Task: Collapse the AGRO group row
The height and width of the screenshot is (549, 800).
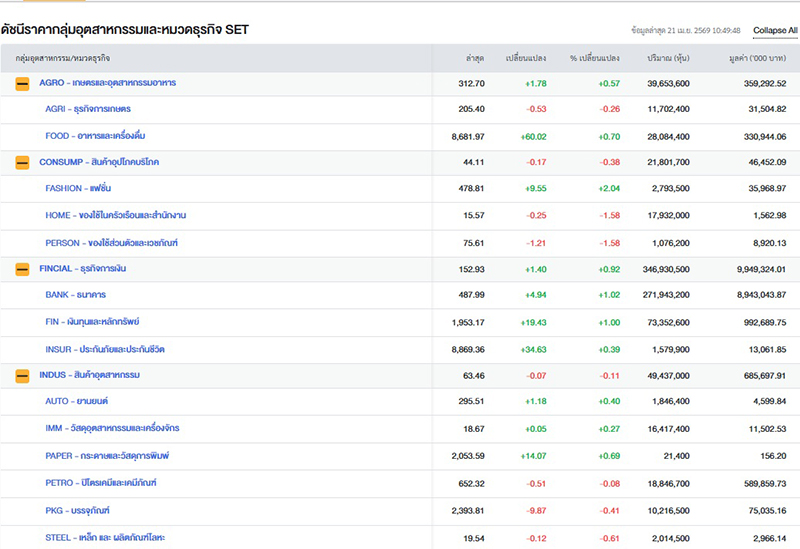Action: click(x=23, y=83)
